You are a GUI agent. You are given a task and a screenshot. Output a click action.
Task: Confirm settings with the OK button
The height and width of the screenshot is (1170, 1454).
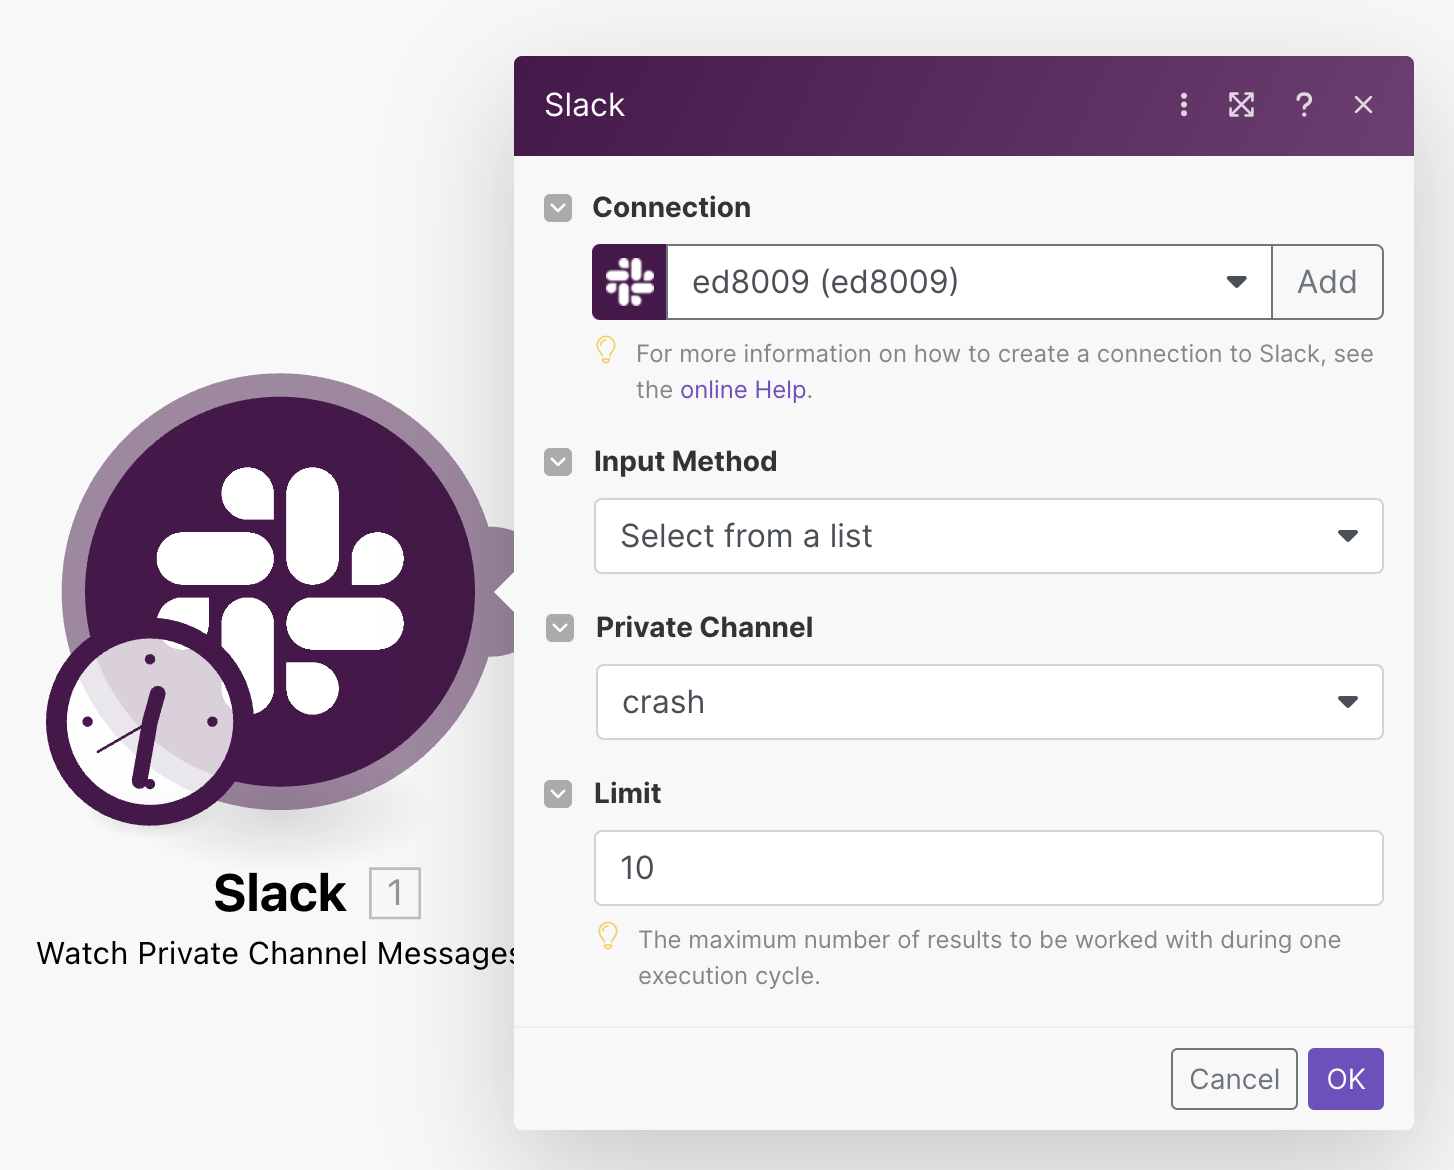coord(1345,1079)
